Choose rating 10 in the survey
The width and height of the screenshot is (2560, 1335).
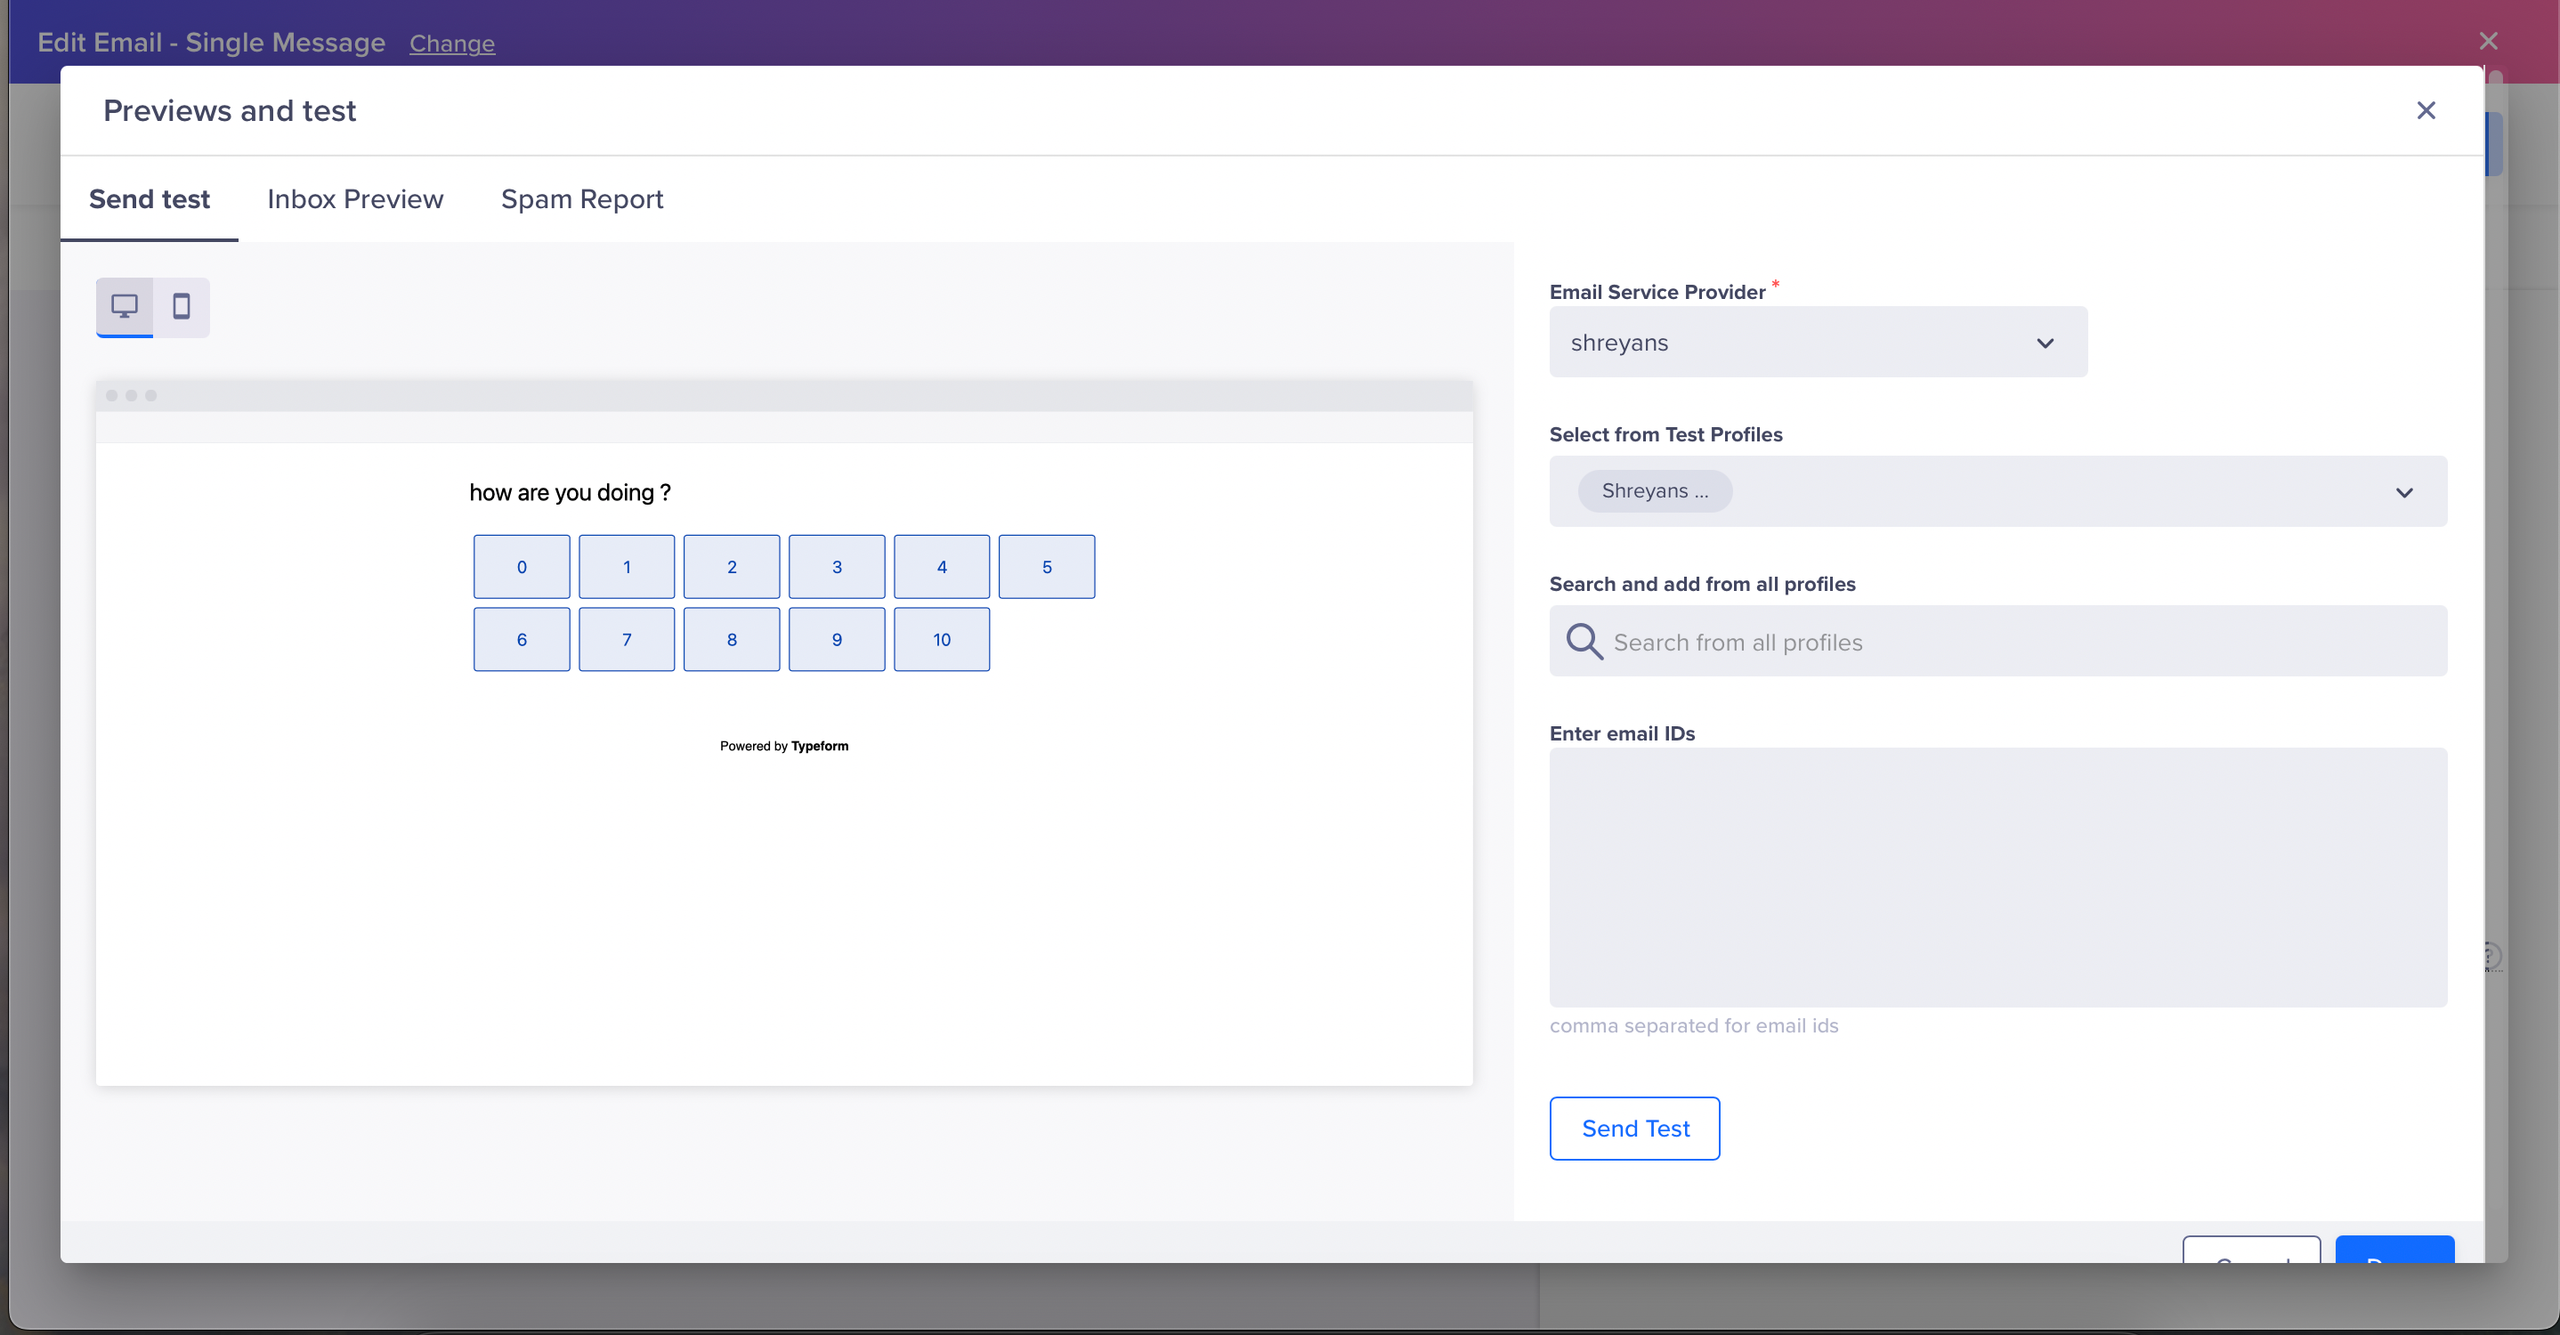(941, 640)
